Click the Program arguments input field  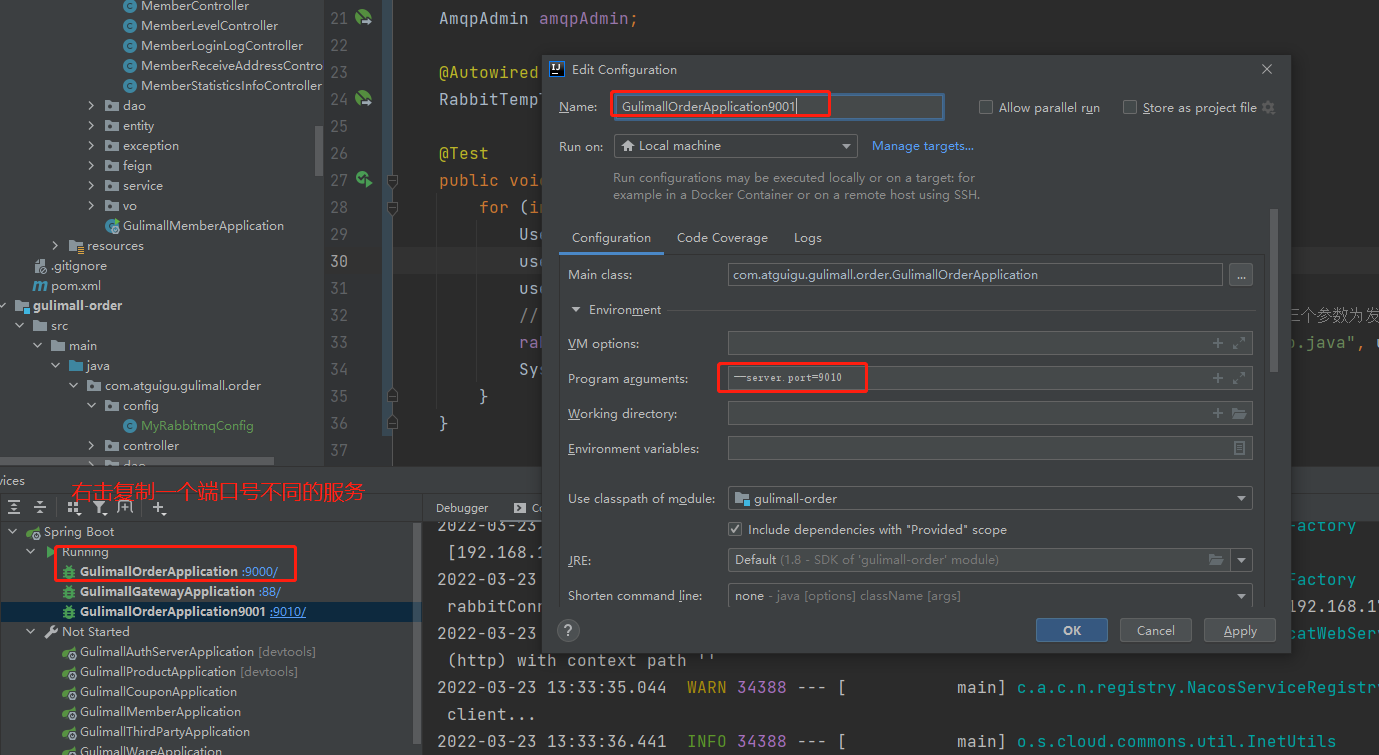990,379
